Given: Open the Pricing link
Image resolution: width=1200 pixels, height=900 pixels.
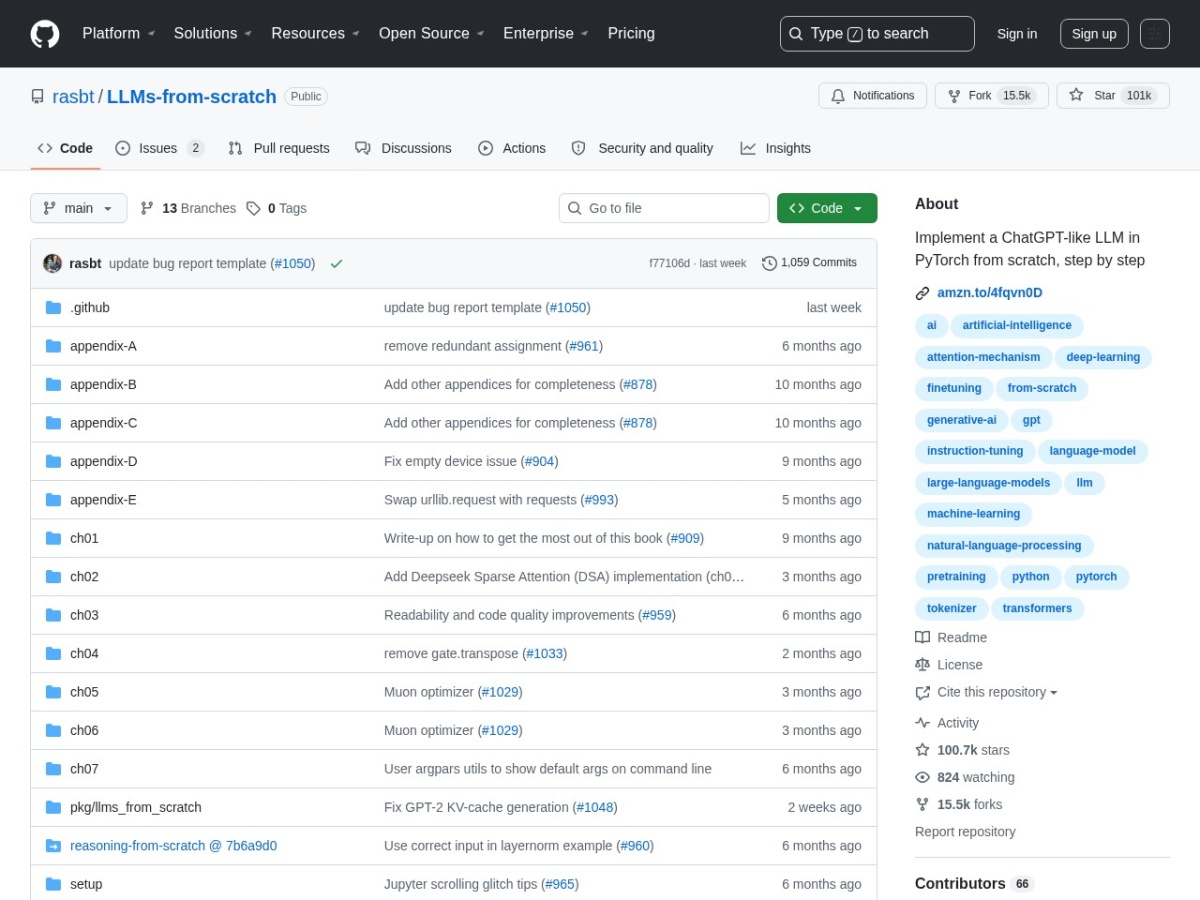Looking at the screenshot, I should 631,33.
